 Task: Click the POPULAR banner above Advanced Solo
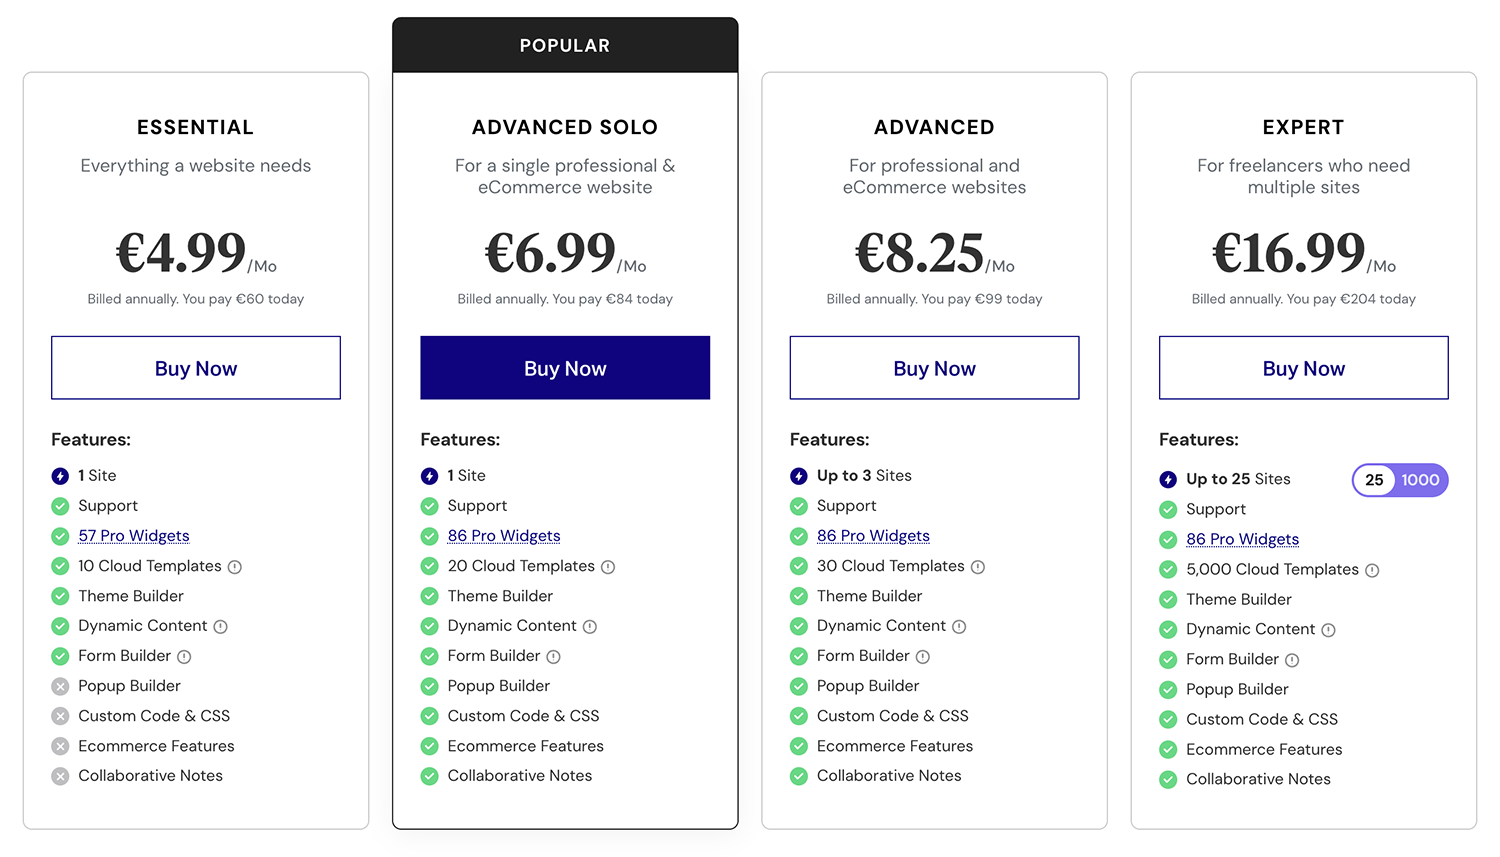565,44
